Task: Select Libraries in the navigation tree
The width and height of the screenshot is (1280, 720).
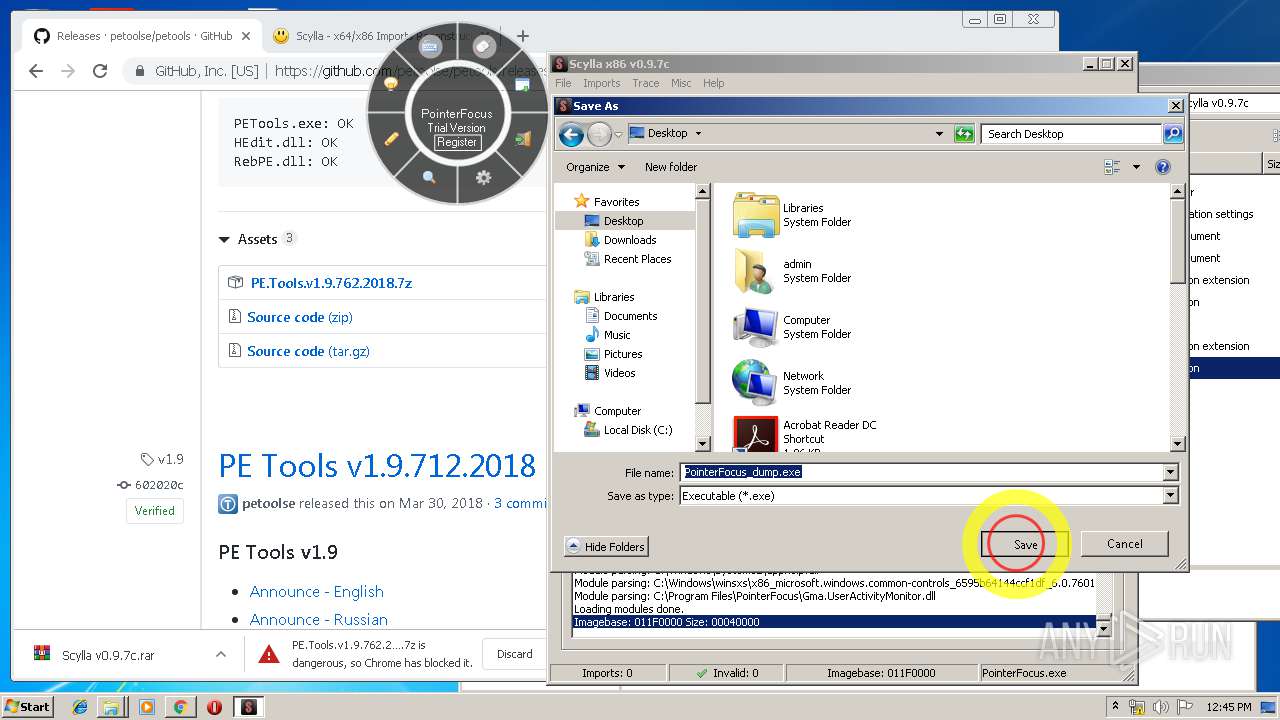Action: [604, 297]
